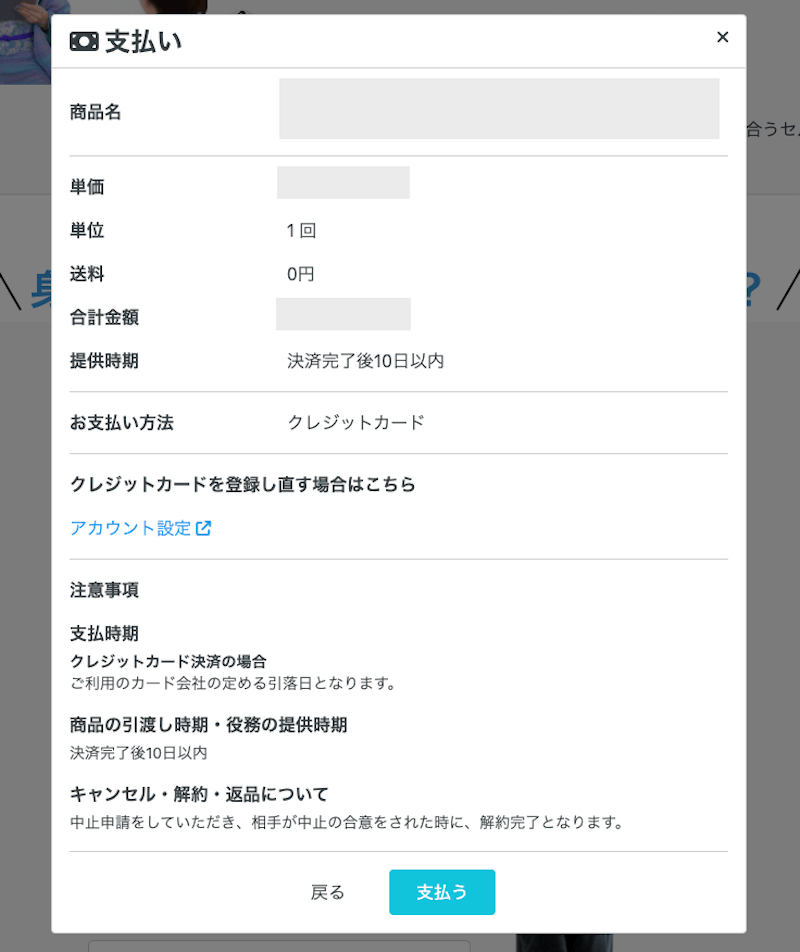Click the 単位 value 1回
Screen dimensions: 800x952
[x=301, y=231]
